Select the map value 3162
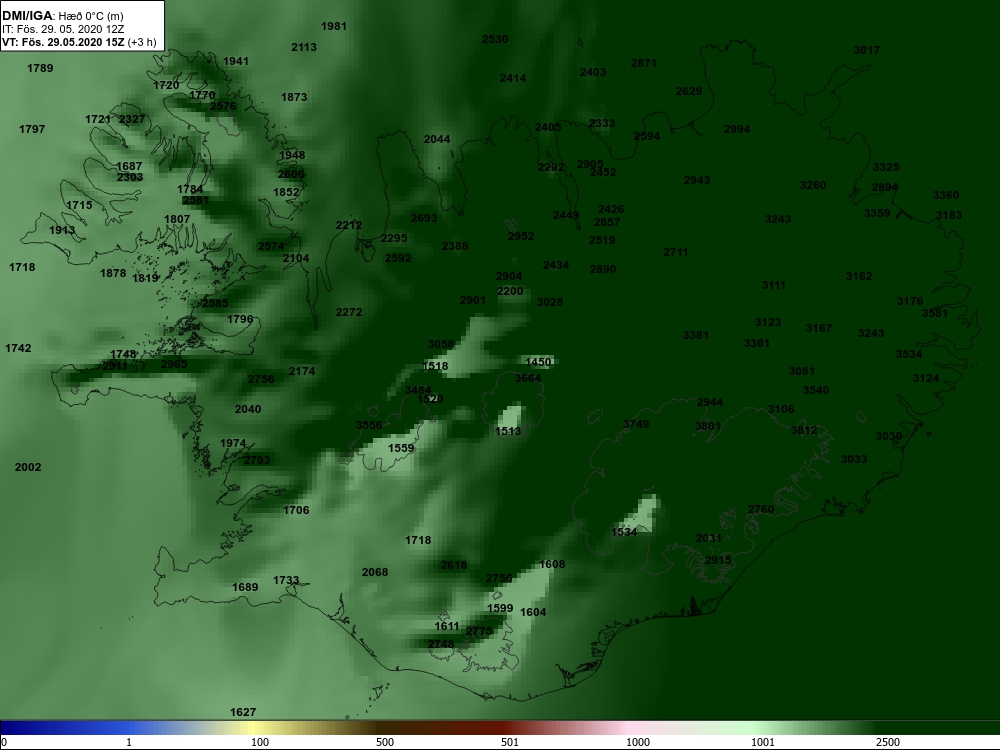 tap(858, 276)
